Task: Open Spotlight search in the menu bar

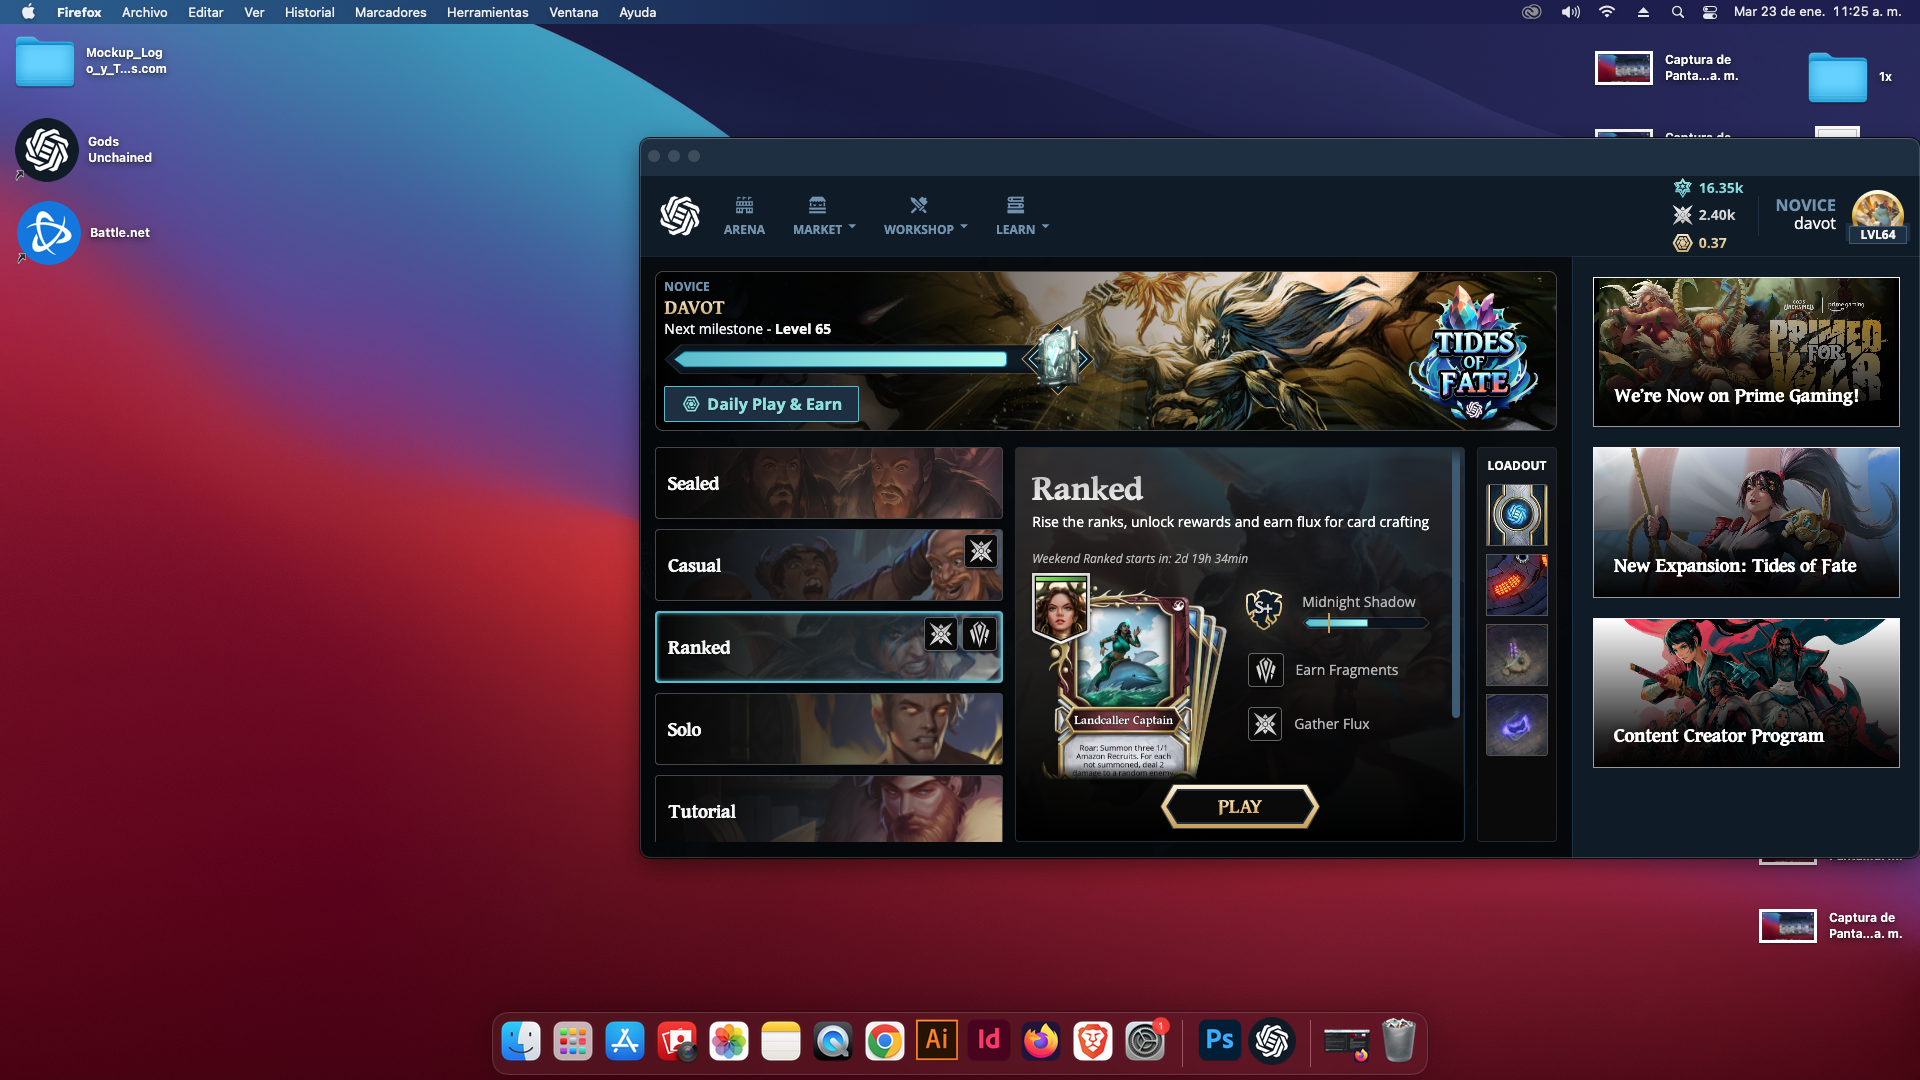Action: pyautogui.click(x=1677, y=12)
